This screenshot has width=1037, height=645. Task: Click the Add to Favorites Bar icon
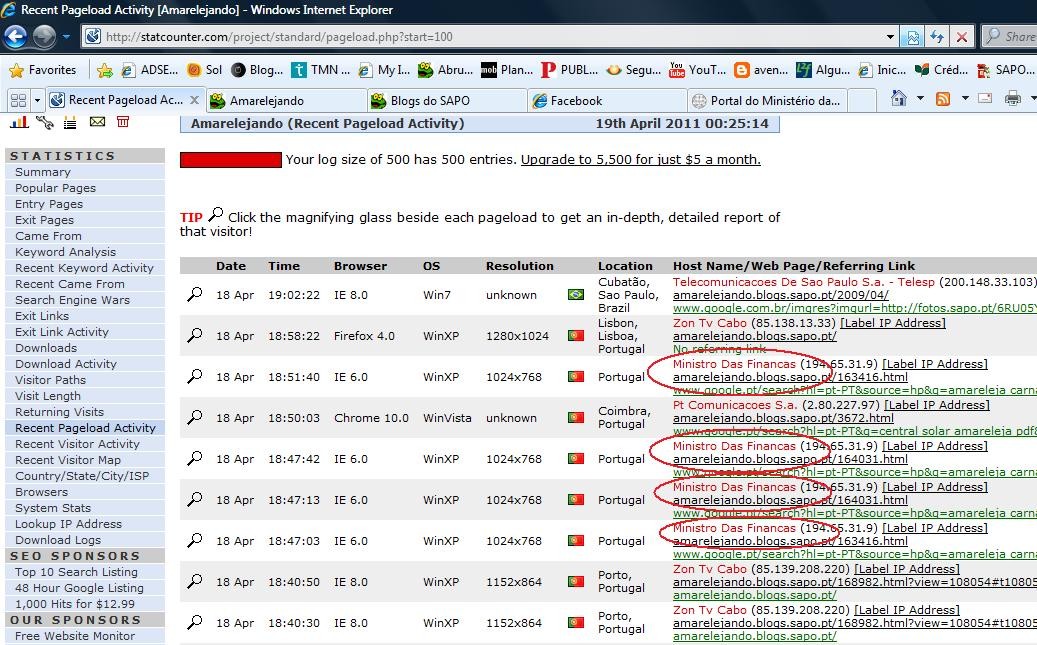click(x=104, y=70)
